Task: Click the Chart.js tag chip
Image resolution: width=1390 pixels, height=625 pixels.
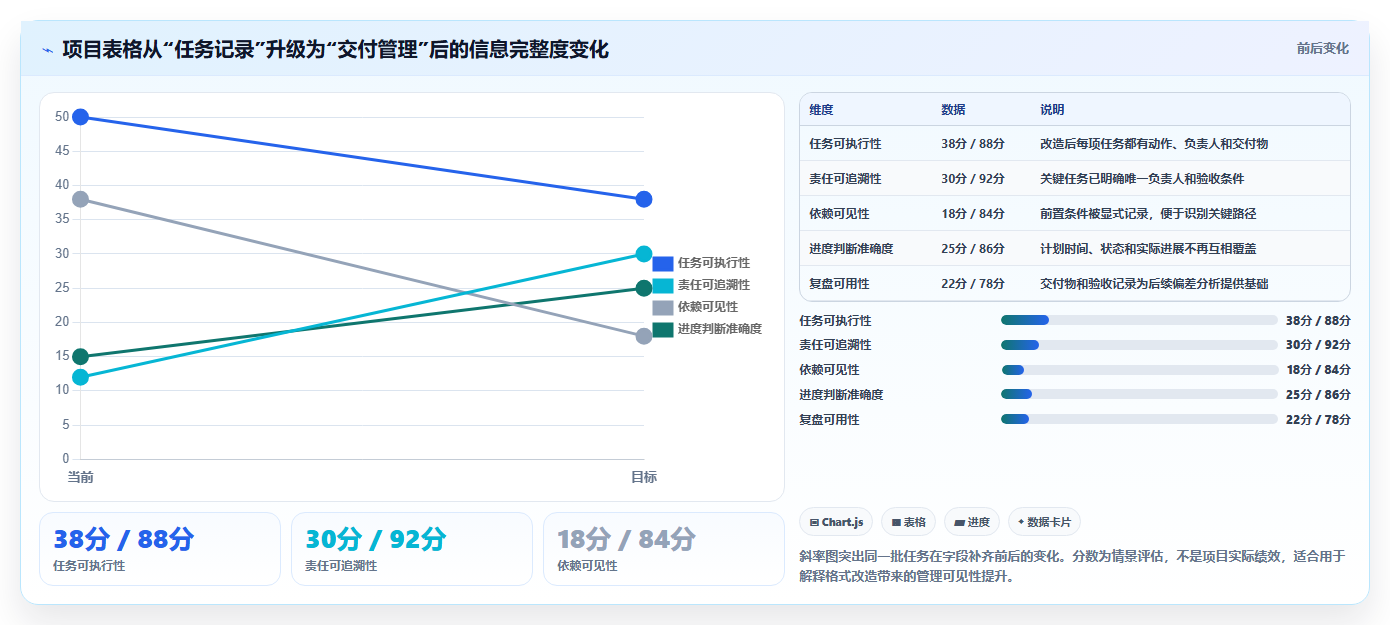Action: (836, 522)
